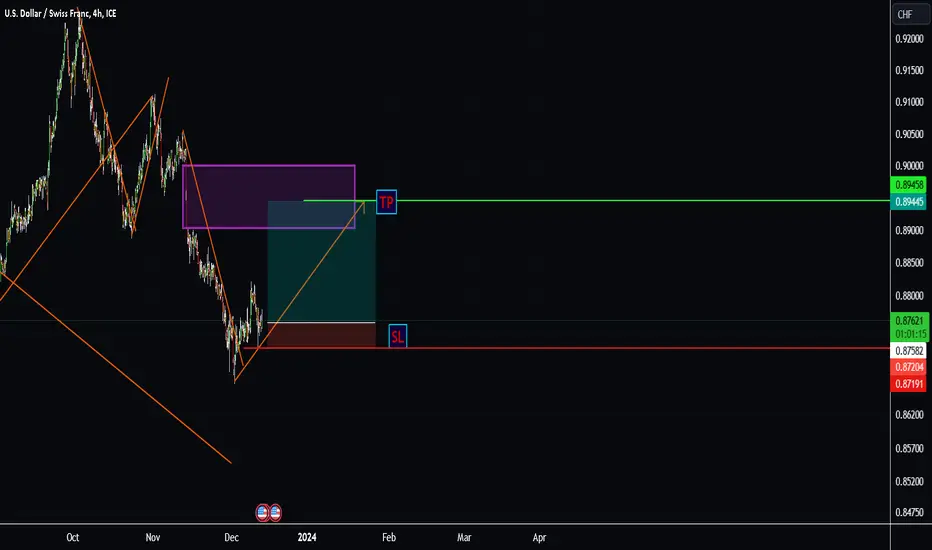Click the 0.89000 price axis value
This screenshot has width=932, height=550.
coord(909,230)
